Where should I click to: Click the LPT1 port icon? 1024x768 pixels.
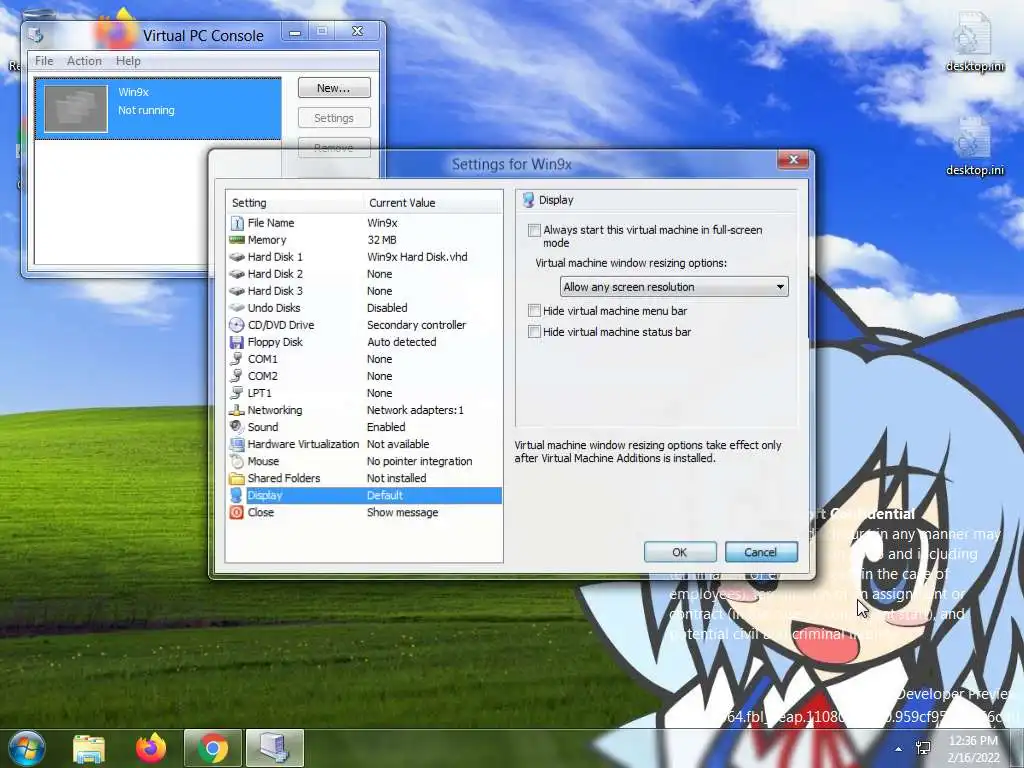point(237,392)
